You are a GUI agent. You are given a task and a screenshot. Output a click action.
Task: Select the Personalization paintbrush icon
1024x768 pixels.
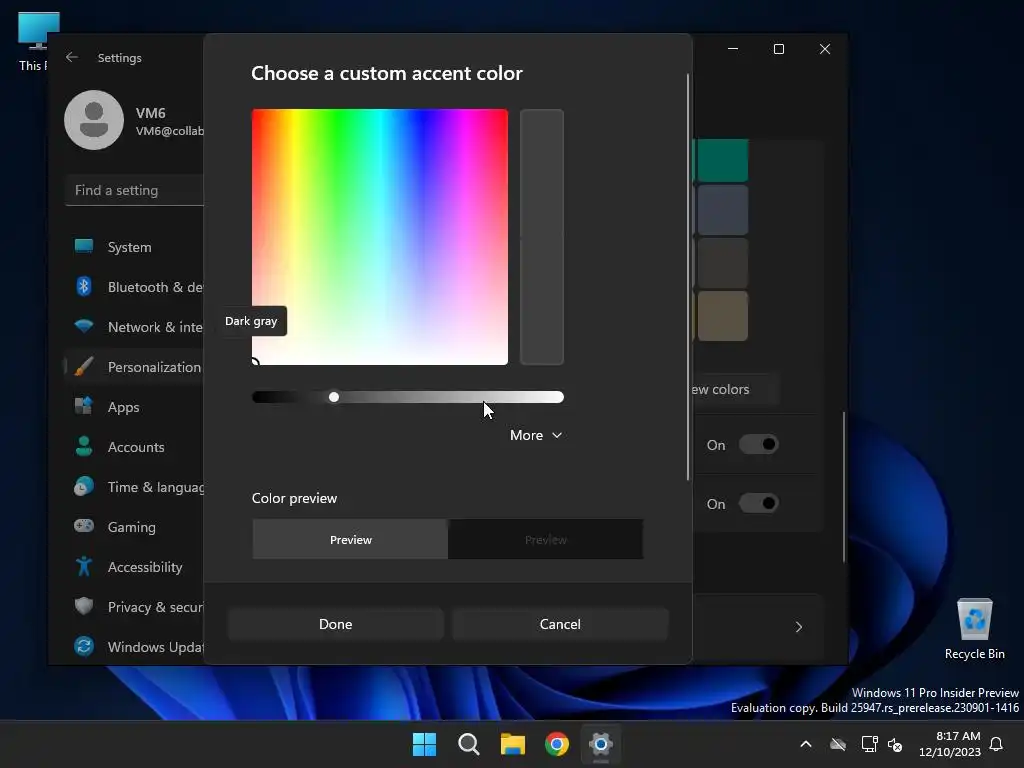point(84,366)
